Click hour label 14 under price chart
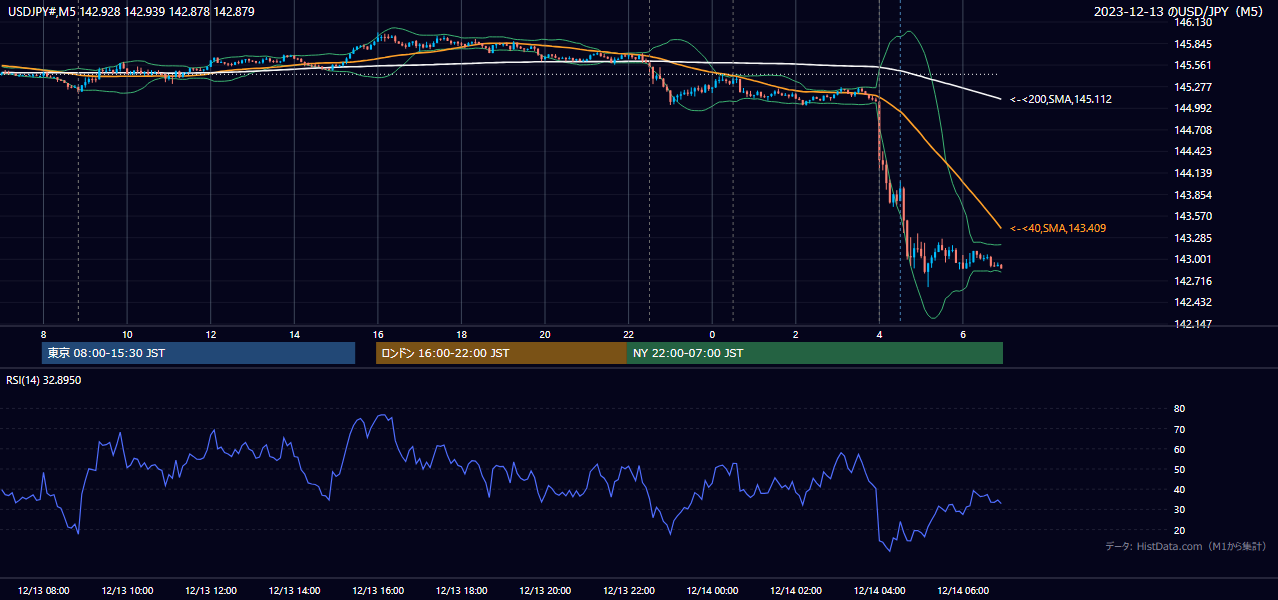Image resolution: width=1278 pixels, height=600 pixels. [x=294, y=334]
